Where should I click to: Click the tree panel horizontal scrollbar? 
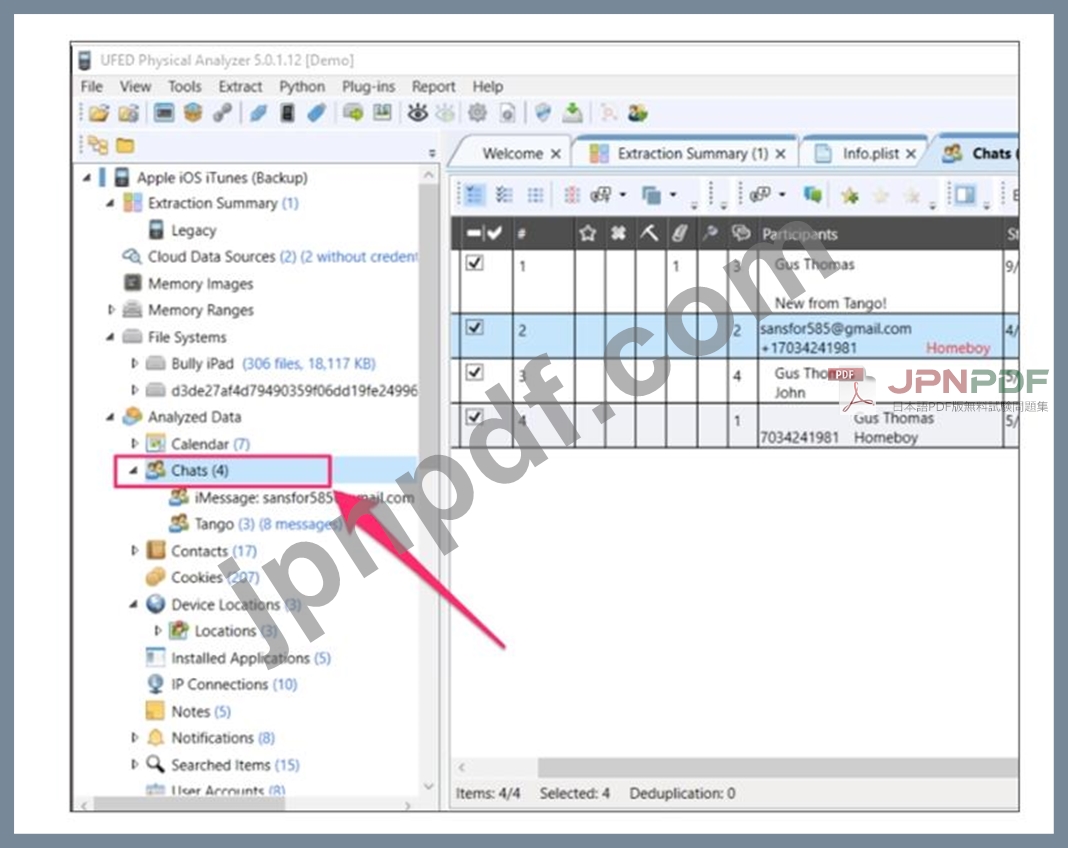[x=189, y=804]
